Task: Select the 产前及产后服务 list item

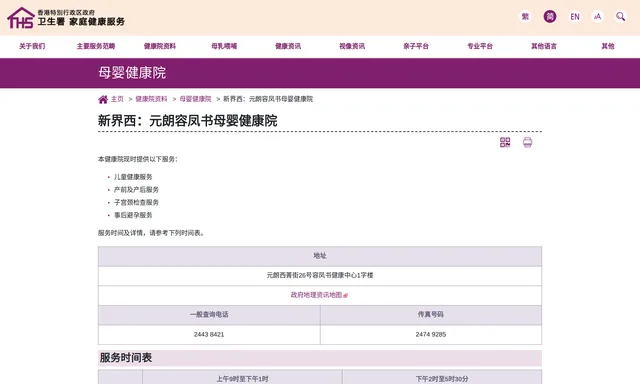Action: tap(136, 190)
